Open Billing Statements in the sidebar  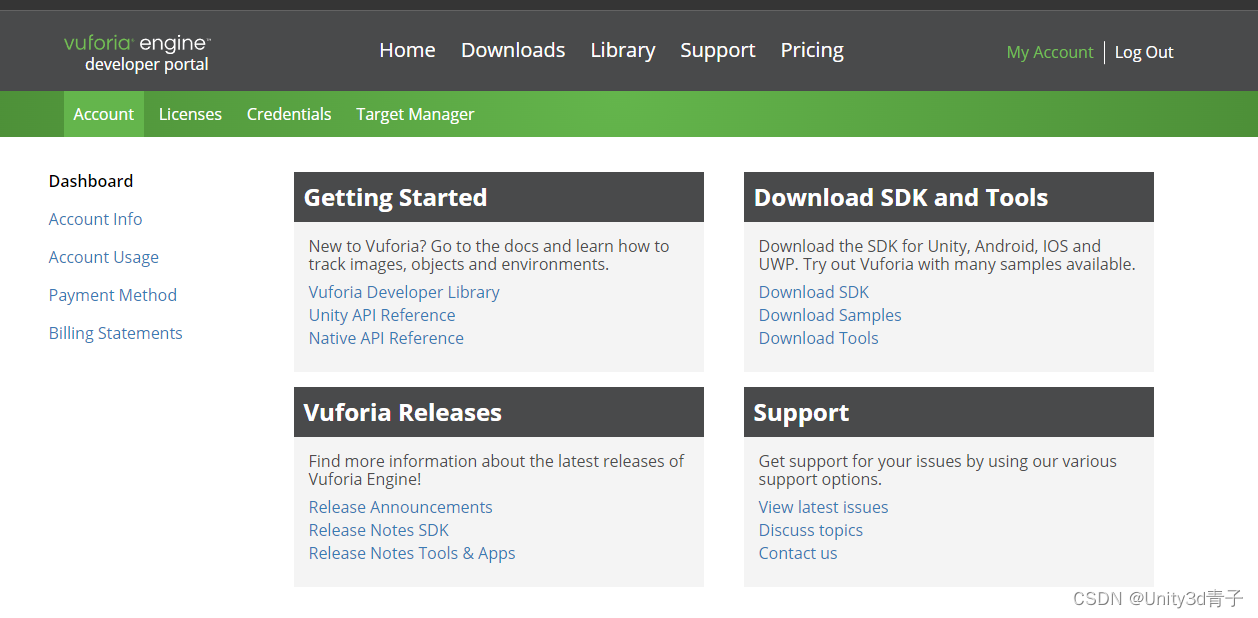pyautogui.click(x=116, y=333)
